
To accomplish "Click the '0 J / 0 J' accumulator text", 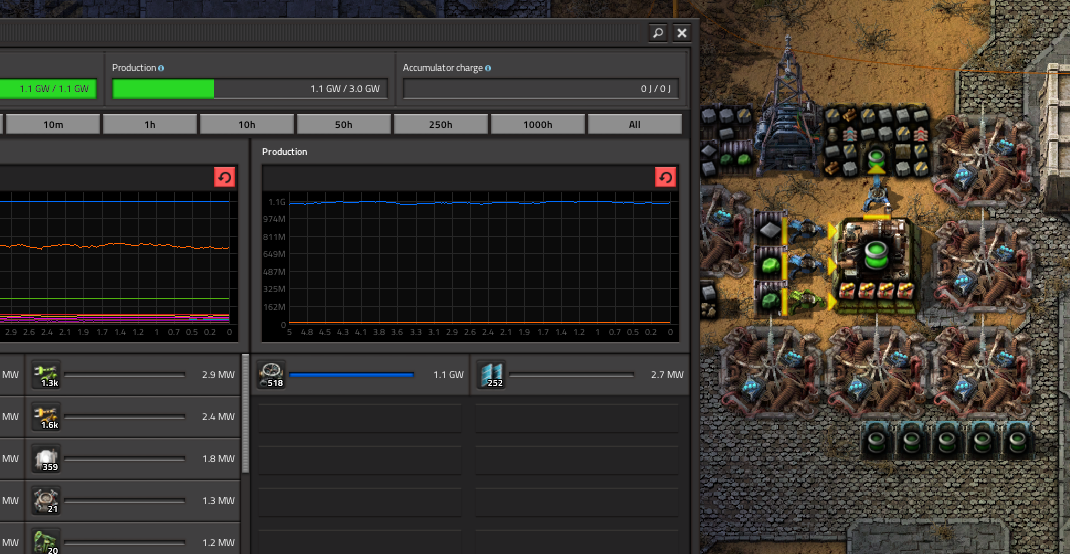I will tap(656, 89).
